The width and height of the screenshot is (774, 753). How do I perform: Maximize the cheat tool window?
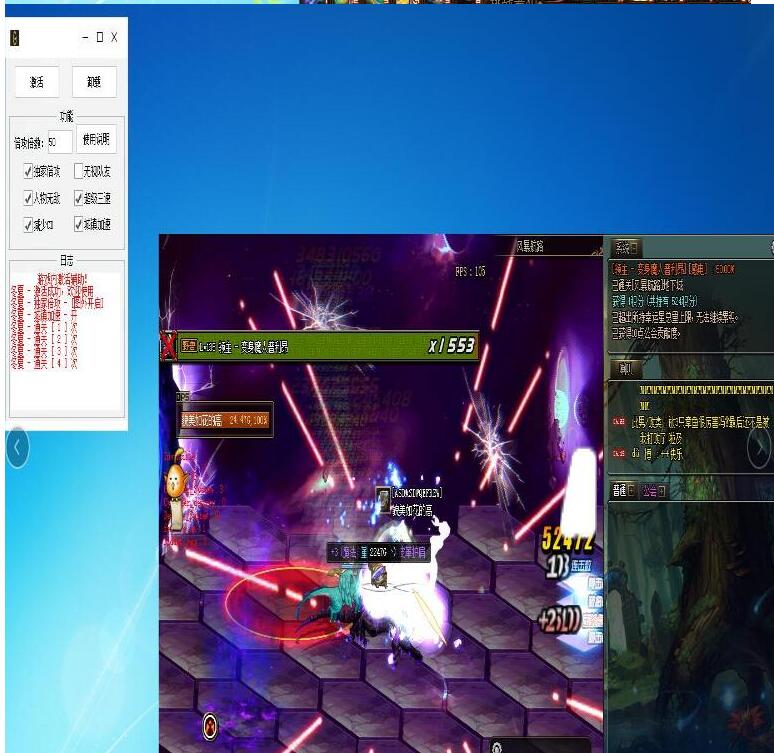click(100, 37)
